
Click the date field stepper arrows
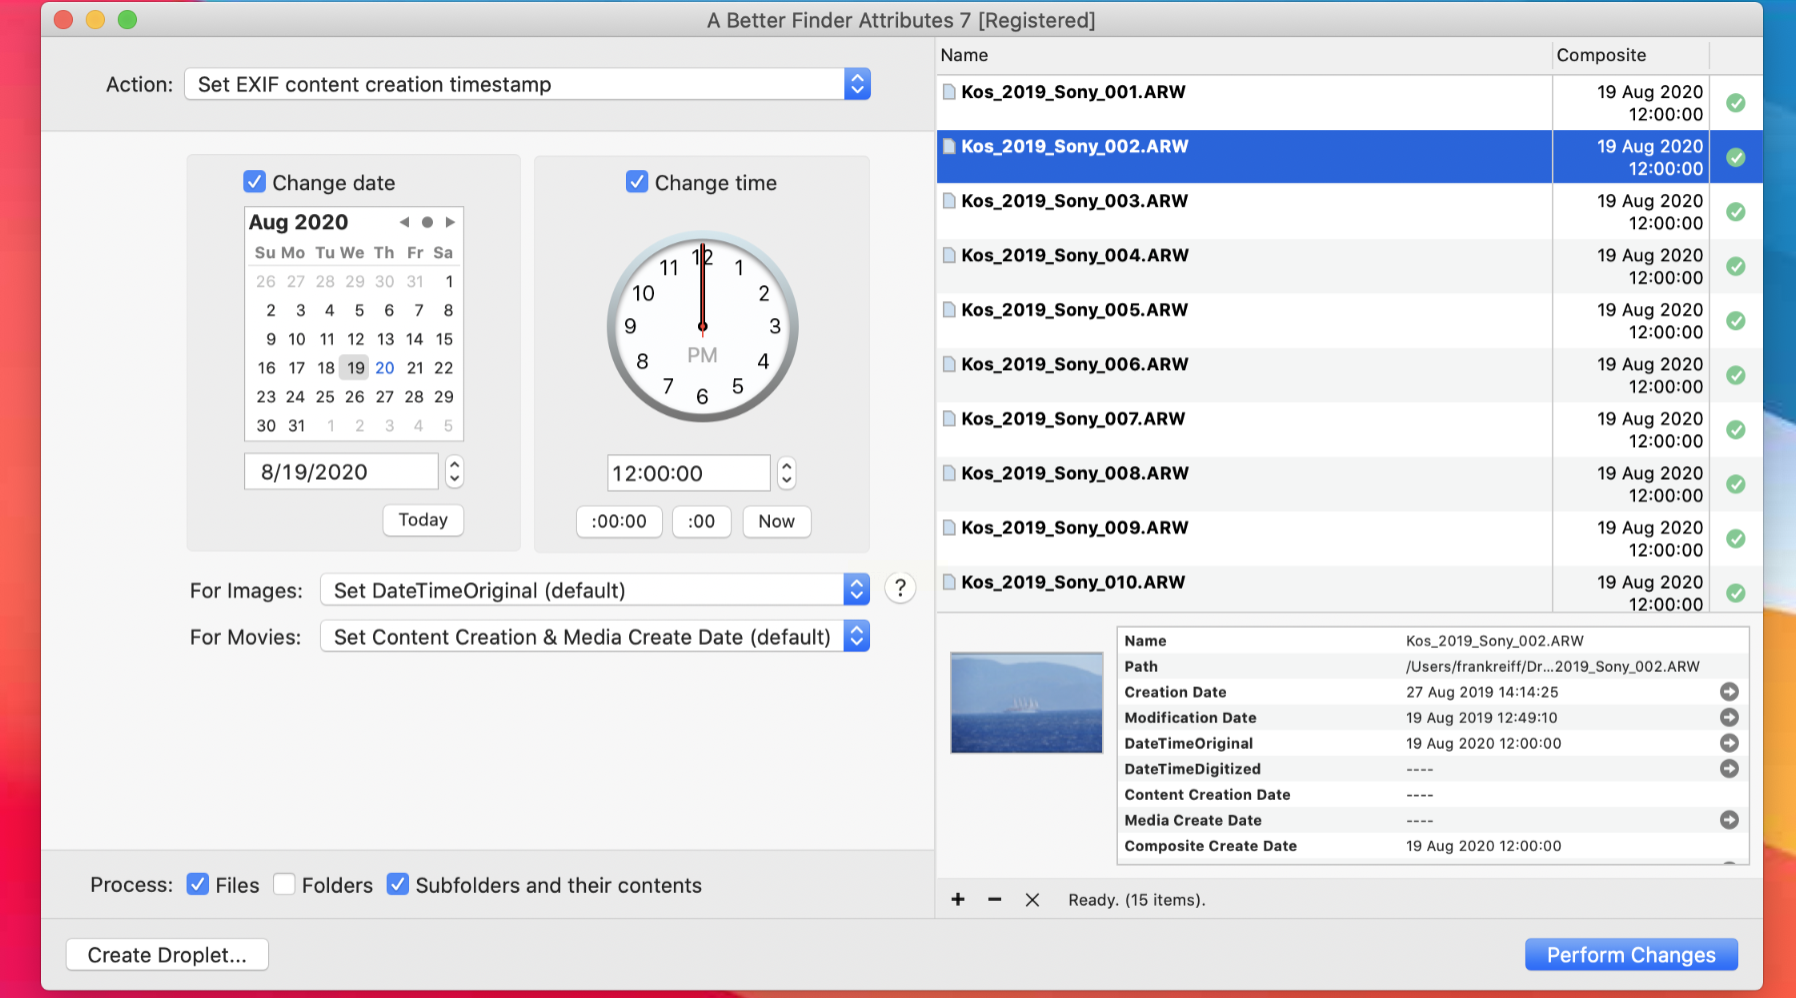point(454,471)
